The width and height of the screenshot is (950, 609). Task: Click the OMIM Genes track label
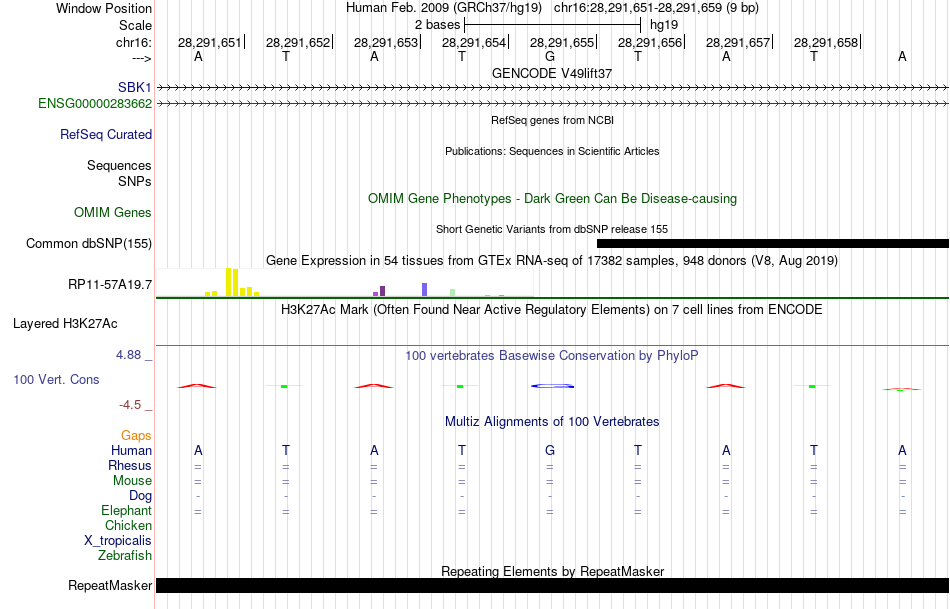coord(113,213)
